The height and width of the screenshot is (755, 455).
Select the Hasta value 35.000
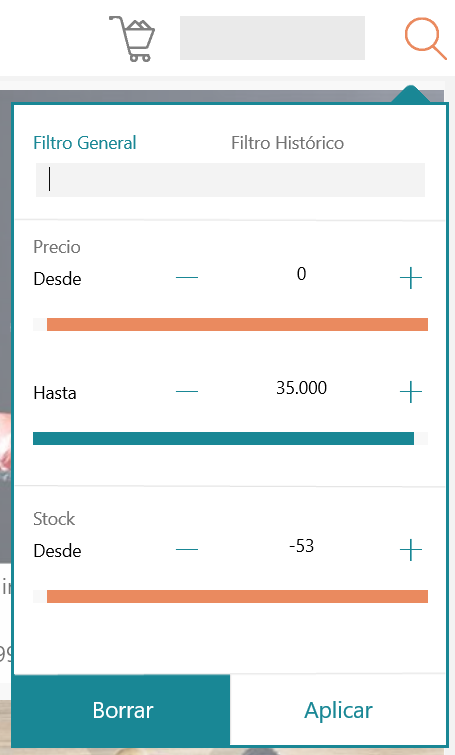pos(301,388)
